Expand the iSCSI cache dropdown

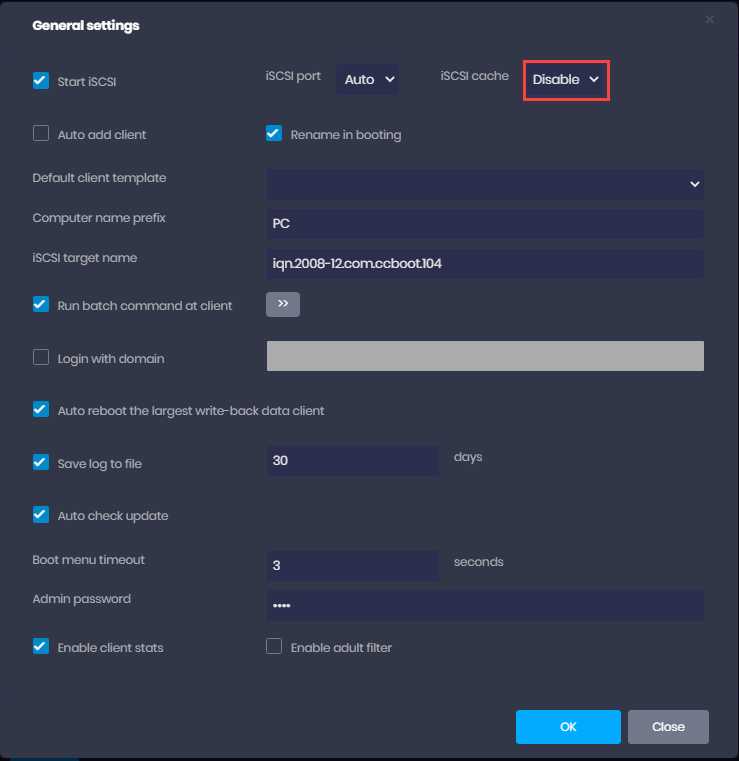[x=566, y=79]
